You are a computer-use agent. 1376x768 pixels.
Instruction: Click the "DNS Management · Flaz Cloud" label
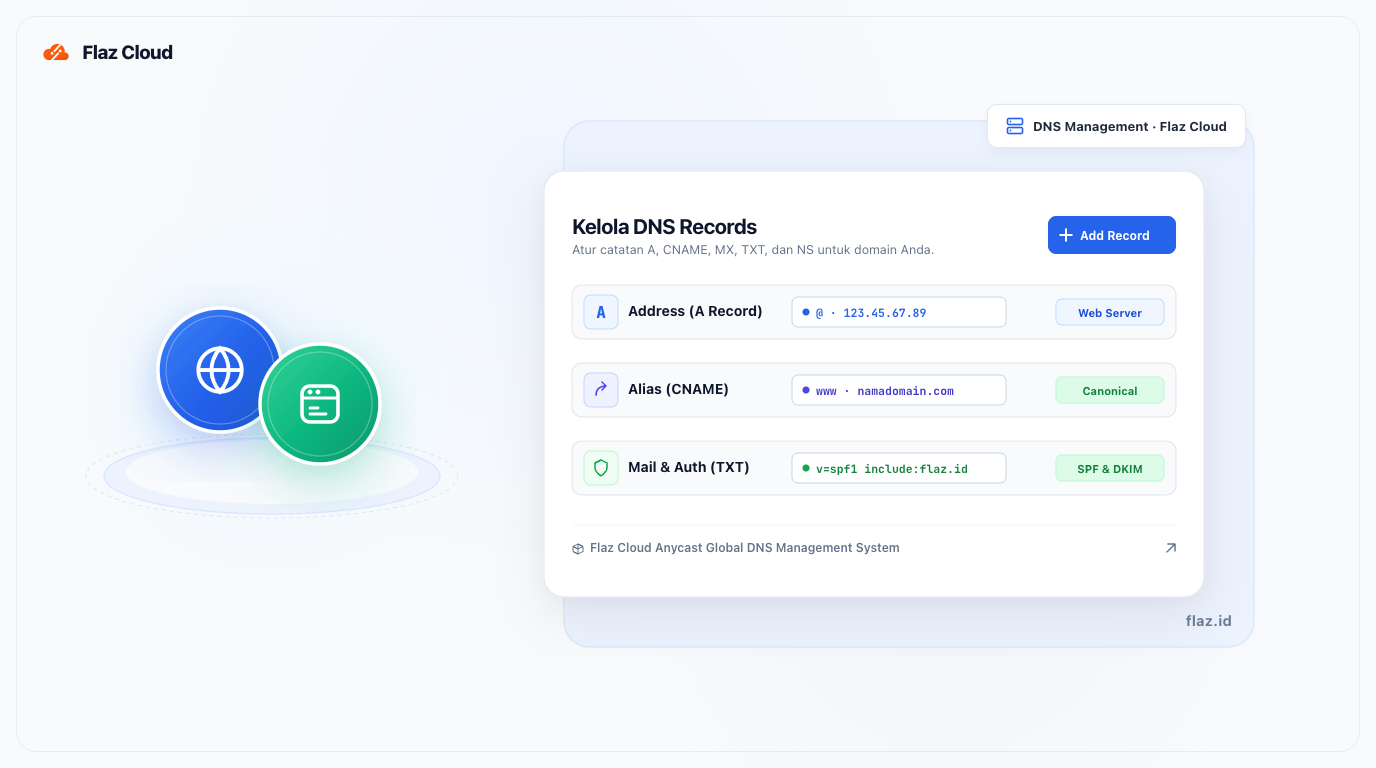(1130, 126)
